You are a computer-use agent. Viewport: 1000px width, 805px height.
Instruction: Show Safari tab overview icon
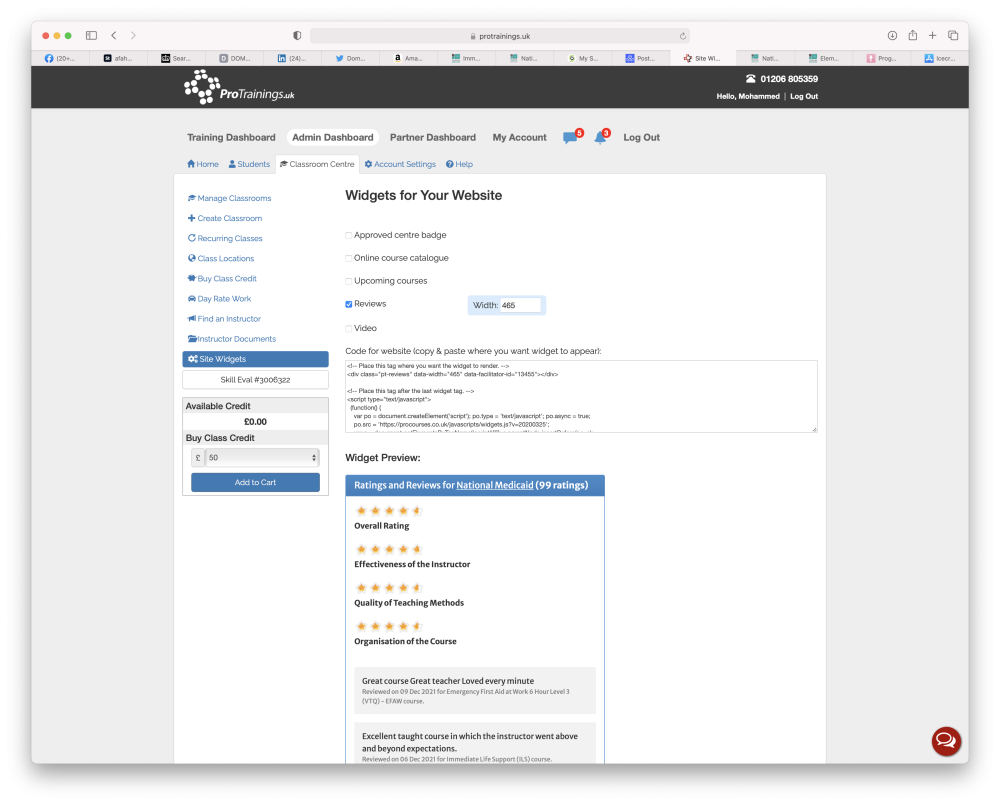(953, 36)
